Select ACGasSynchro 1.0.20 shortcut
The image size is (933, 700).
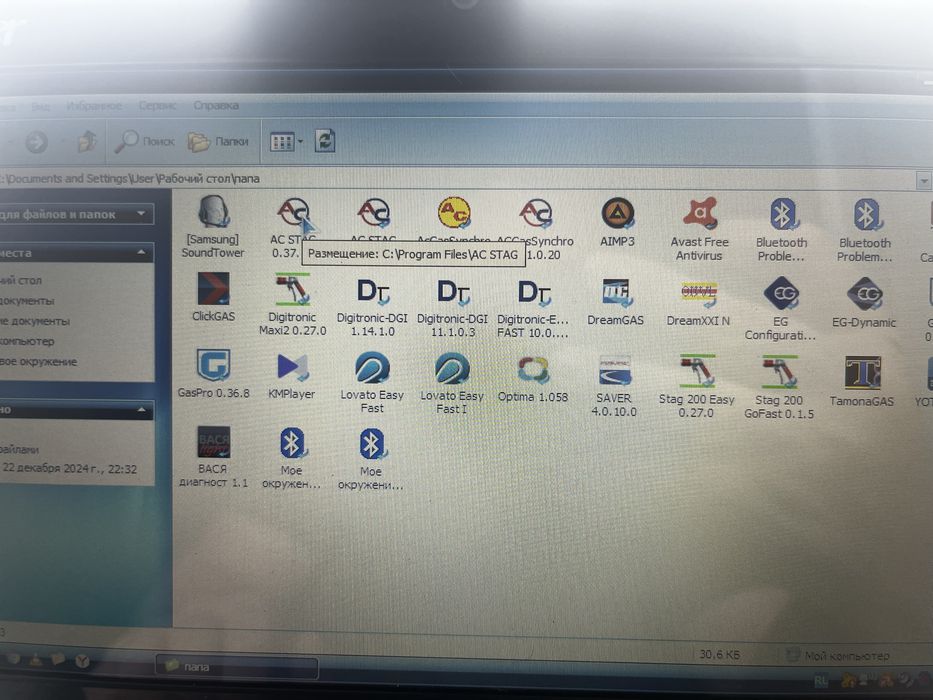[x=536, y=227]
